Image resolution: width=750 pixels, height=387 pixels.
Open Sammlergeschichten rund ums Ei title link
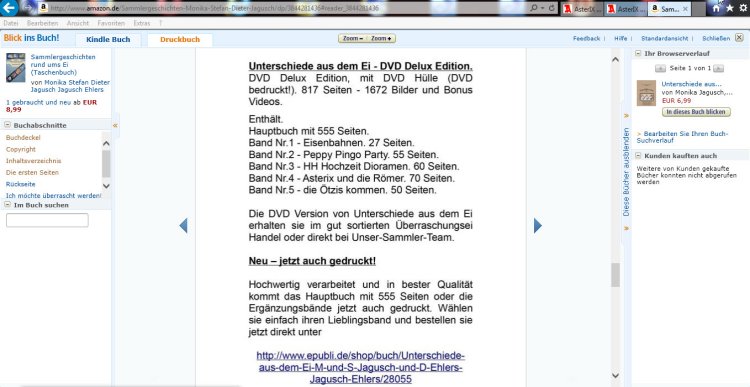coord(63,65)
